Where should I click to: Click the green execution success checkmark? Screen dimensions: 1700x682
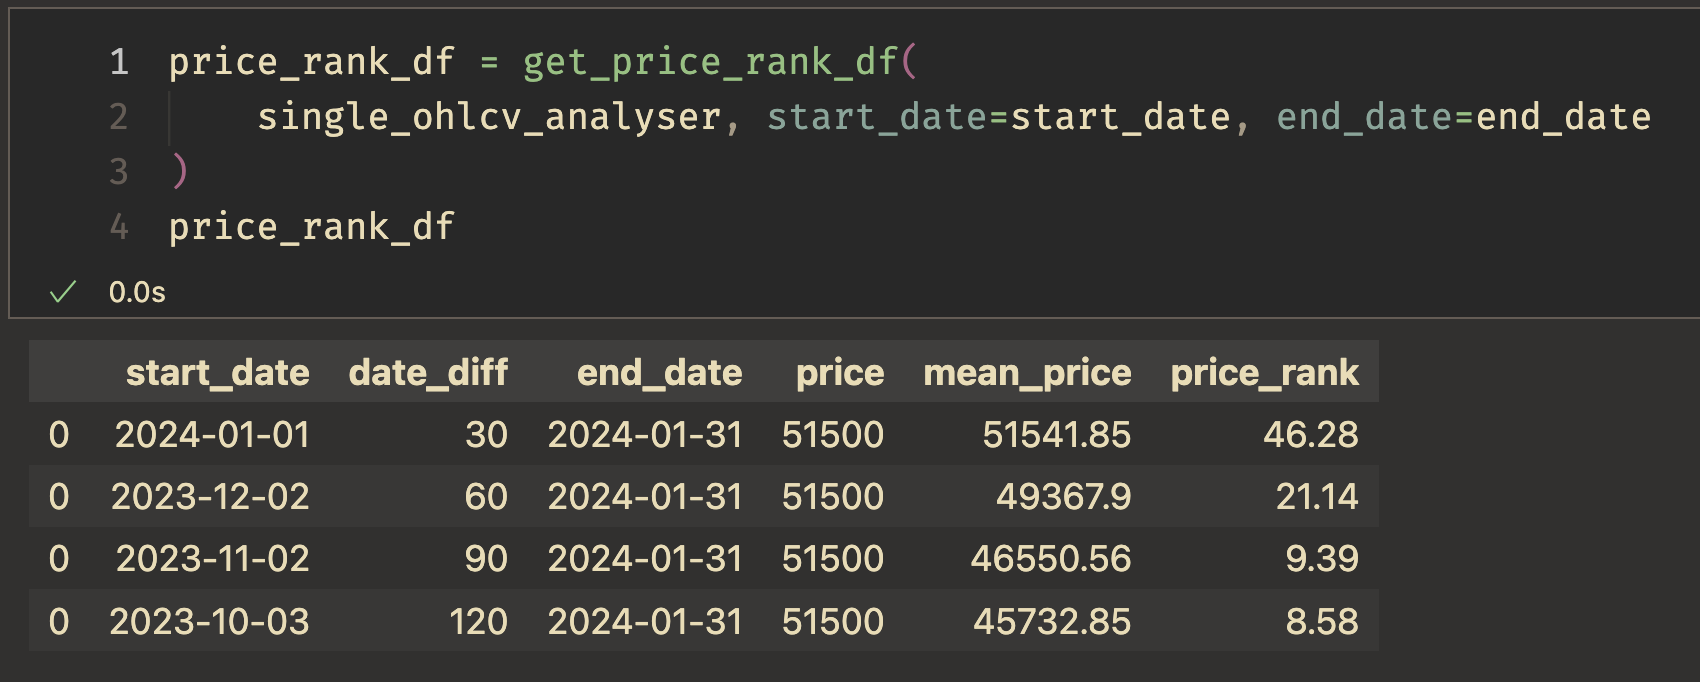tap(63, 292)
